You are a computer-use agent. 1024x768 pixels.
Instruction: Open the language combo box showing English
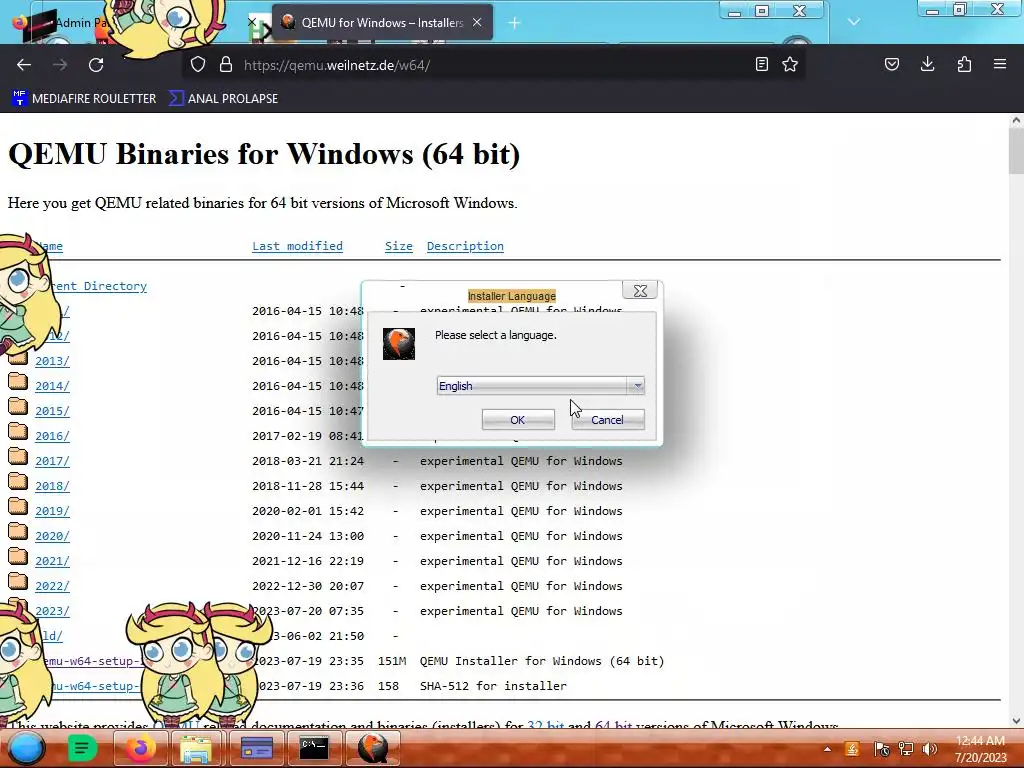tap(541, 386)
